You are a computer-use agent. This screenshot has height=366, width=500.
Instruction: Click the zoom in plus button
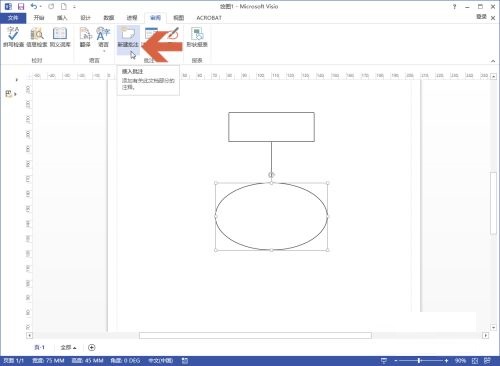click(x=446, y=361)
